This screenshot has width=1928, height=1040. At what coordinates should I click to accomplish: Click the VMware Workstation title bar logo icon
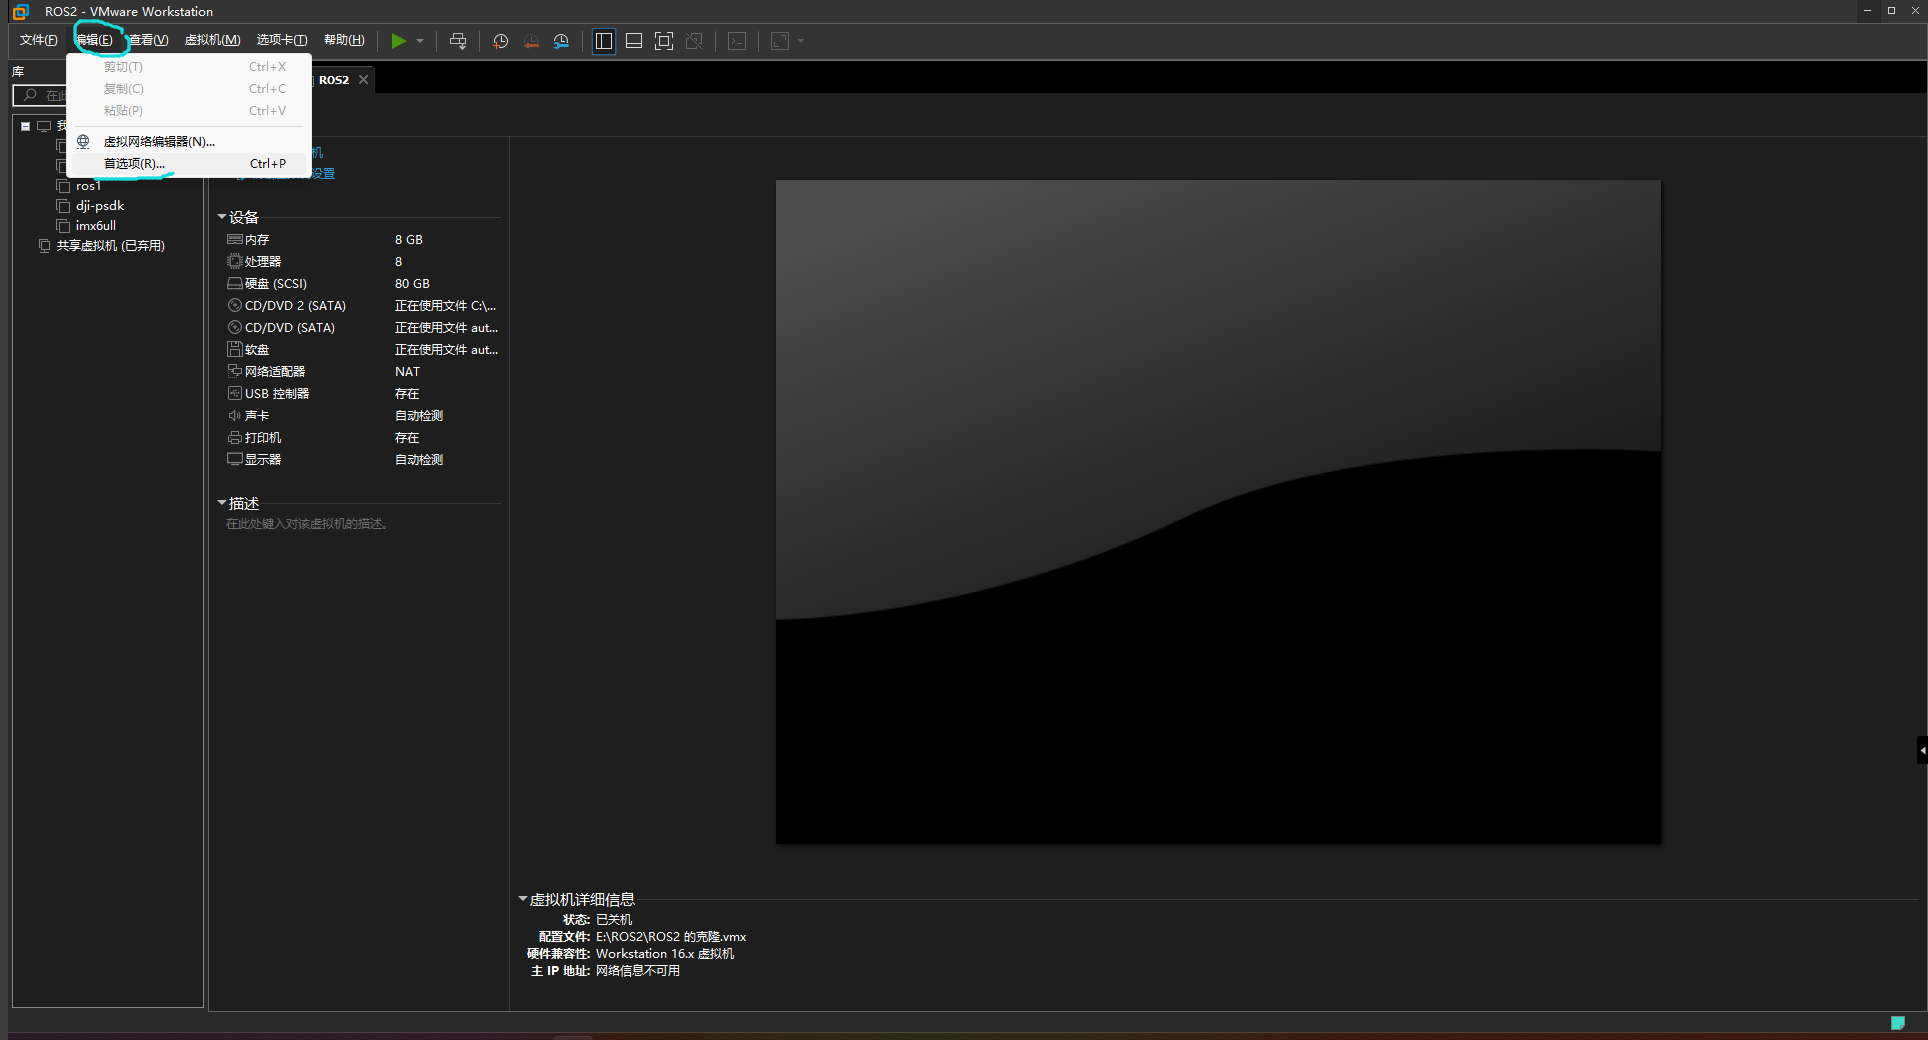(21, 12)
